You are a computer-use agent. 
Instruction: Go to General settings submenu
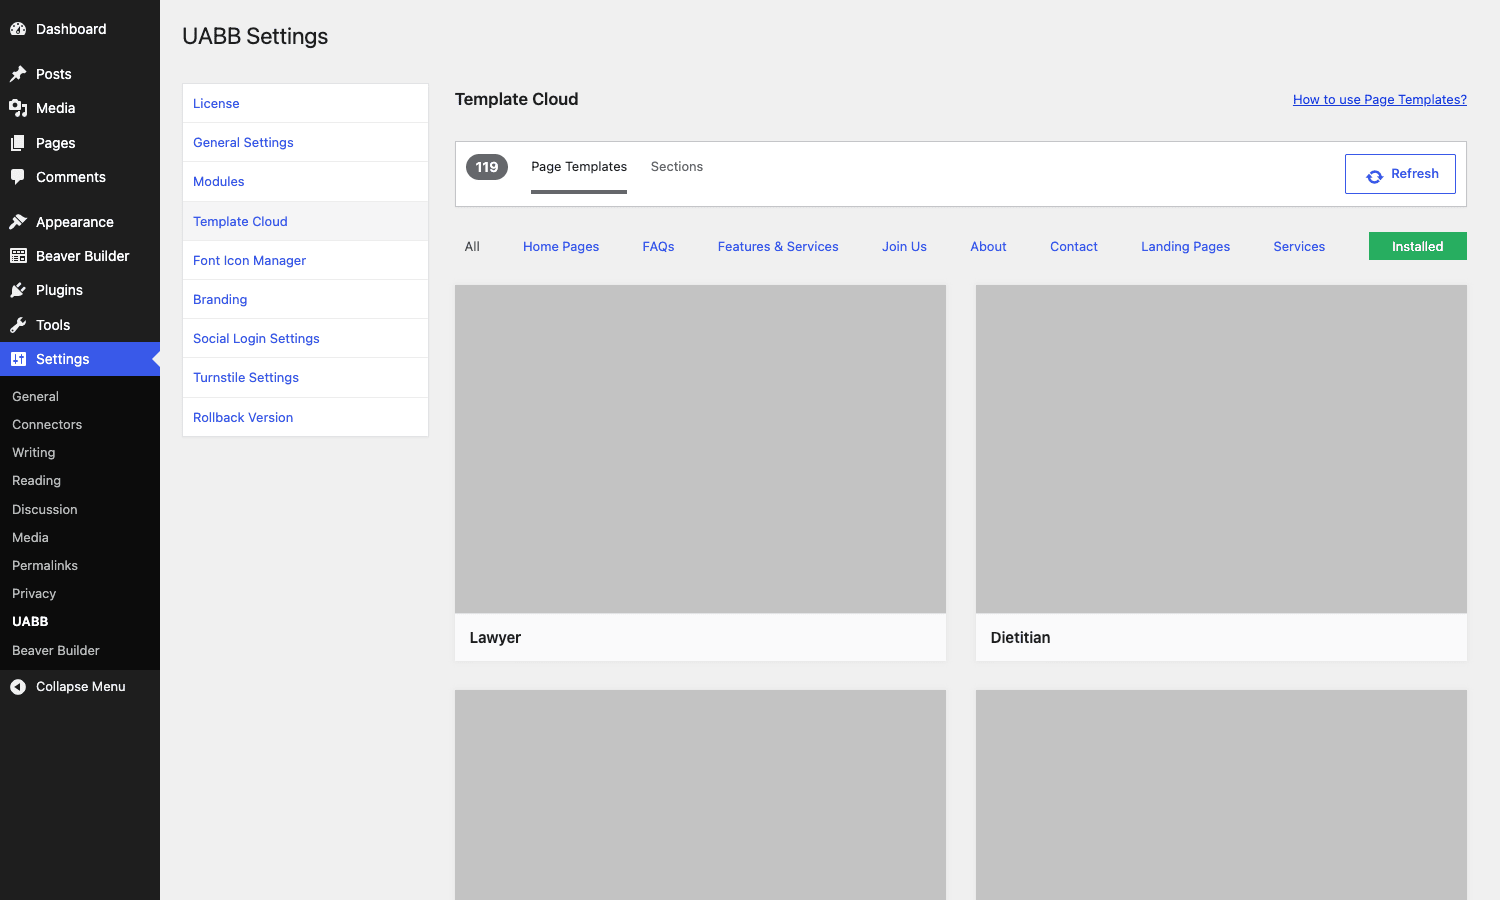tap(35, 397)
